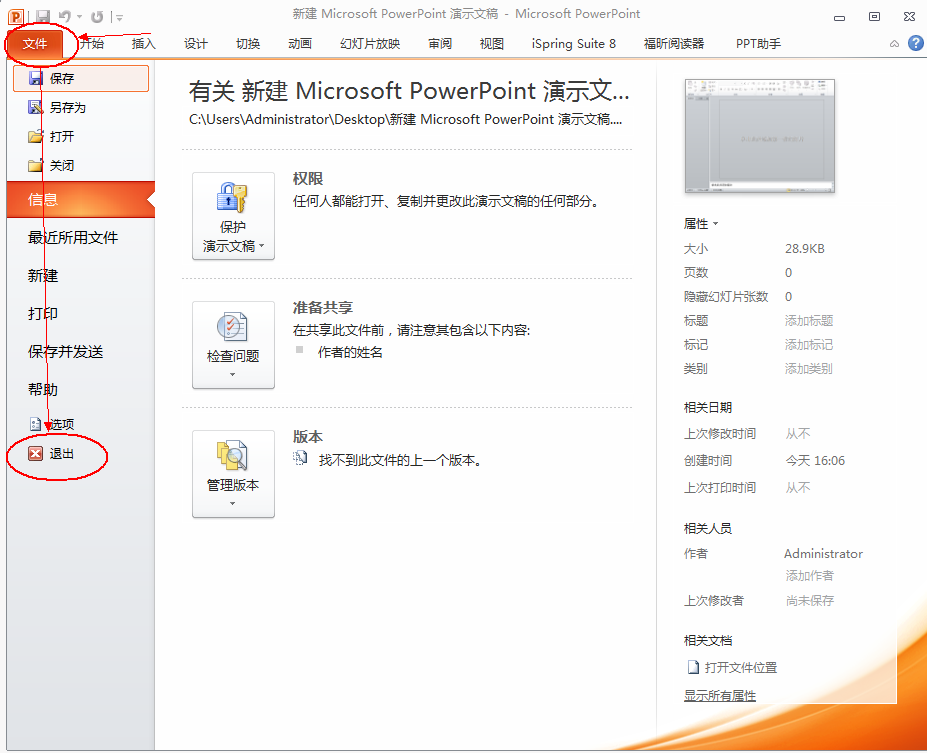Select the 打印 backstage section
The width and height of the screenshot is (927, 753).
point(81,314)
